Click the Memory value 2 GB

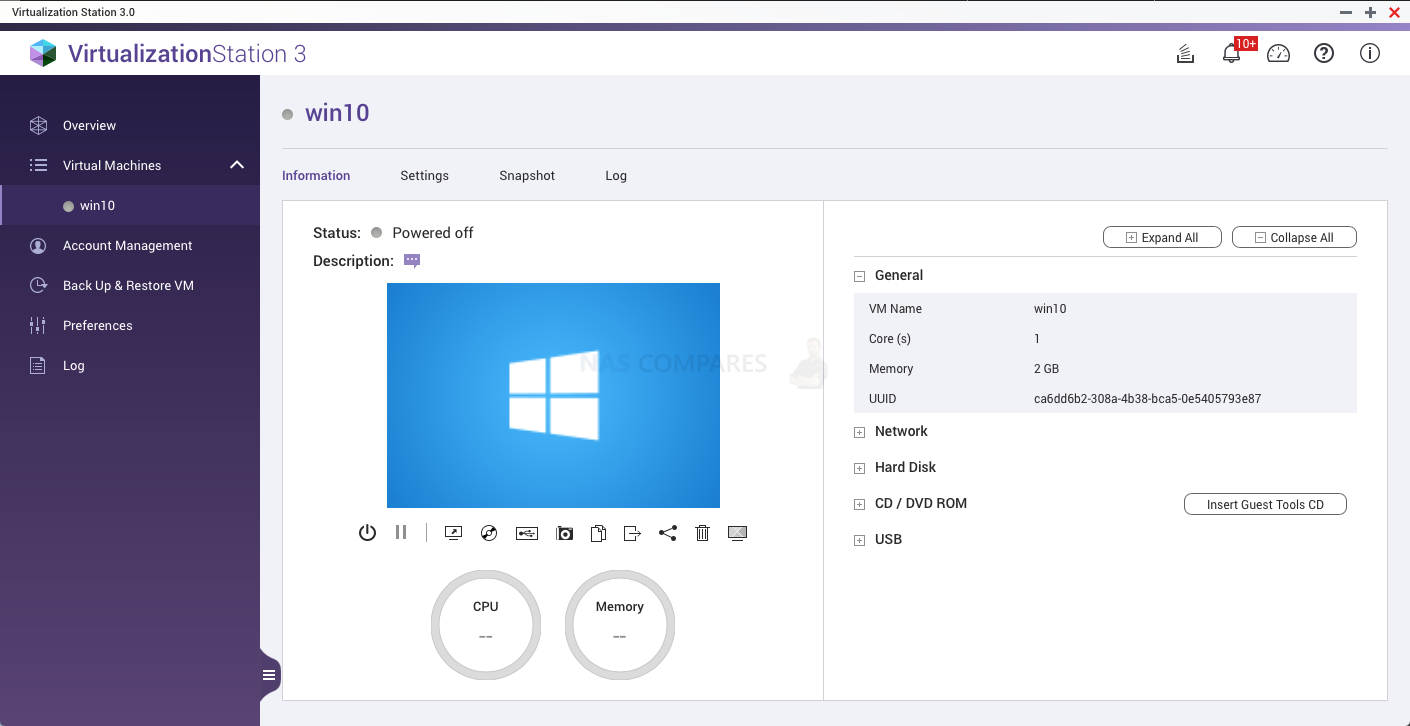(x=1046, y=368)
